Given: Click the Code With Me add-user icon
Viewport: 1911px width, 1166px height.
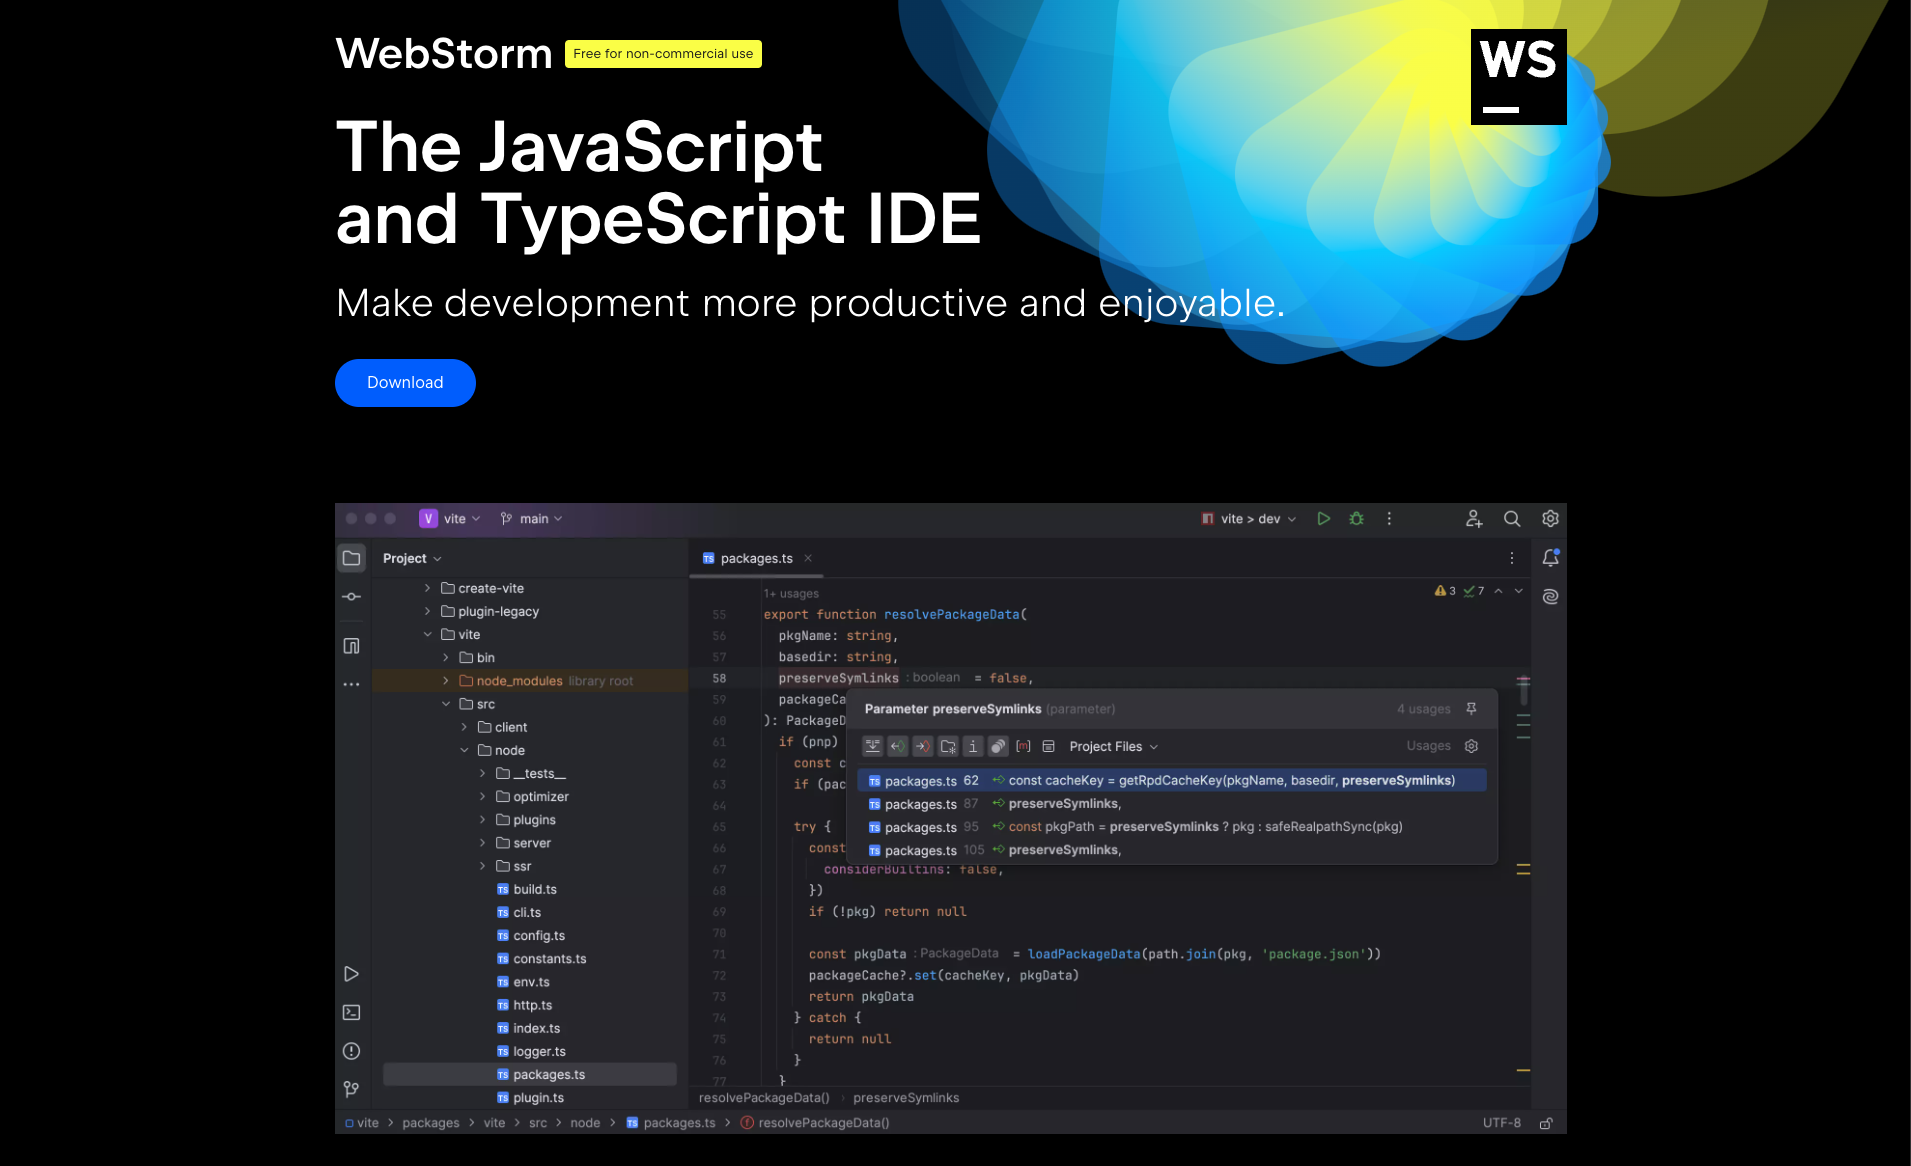Looking at the screenshot, I should point(1474,519).
